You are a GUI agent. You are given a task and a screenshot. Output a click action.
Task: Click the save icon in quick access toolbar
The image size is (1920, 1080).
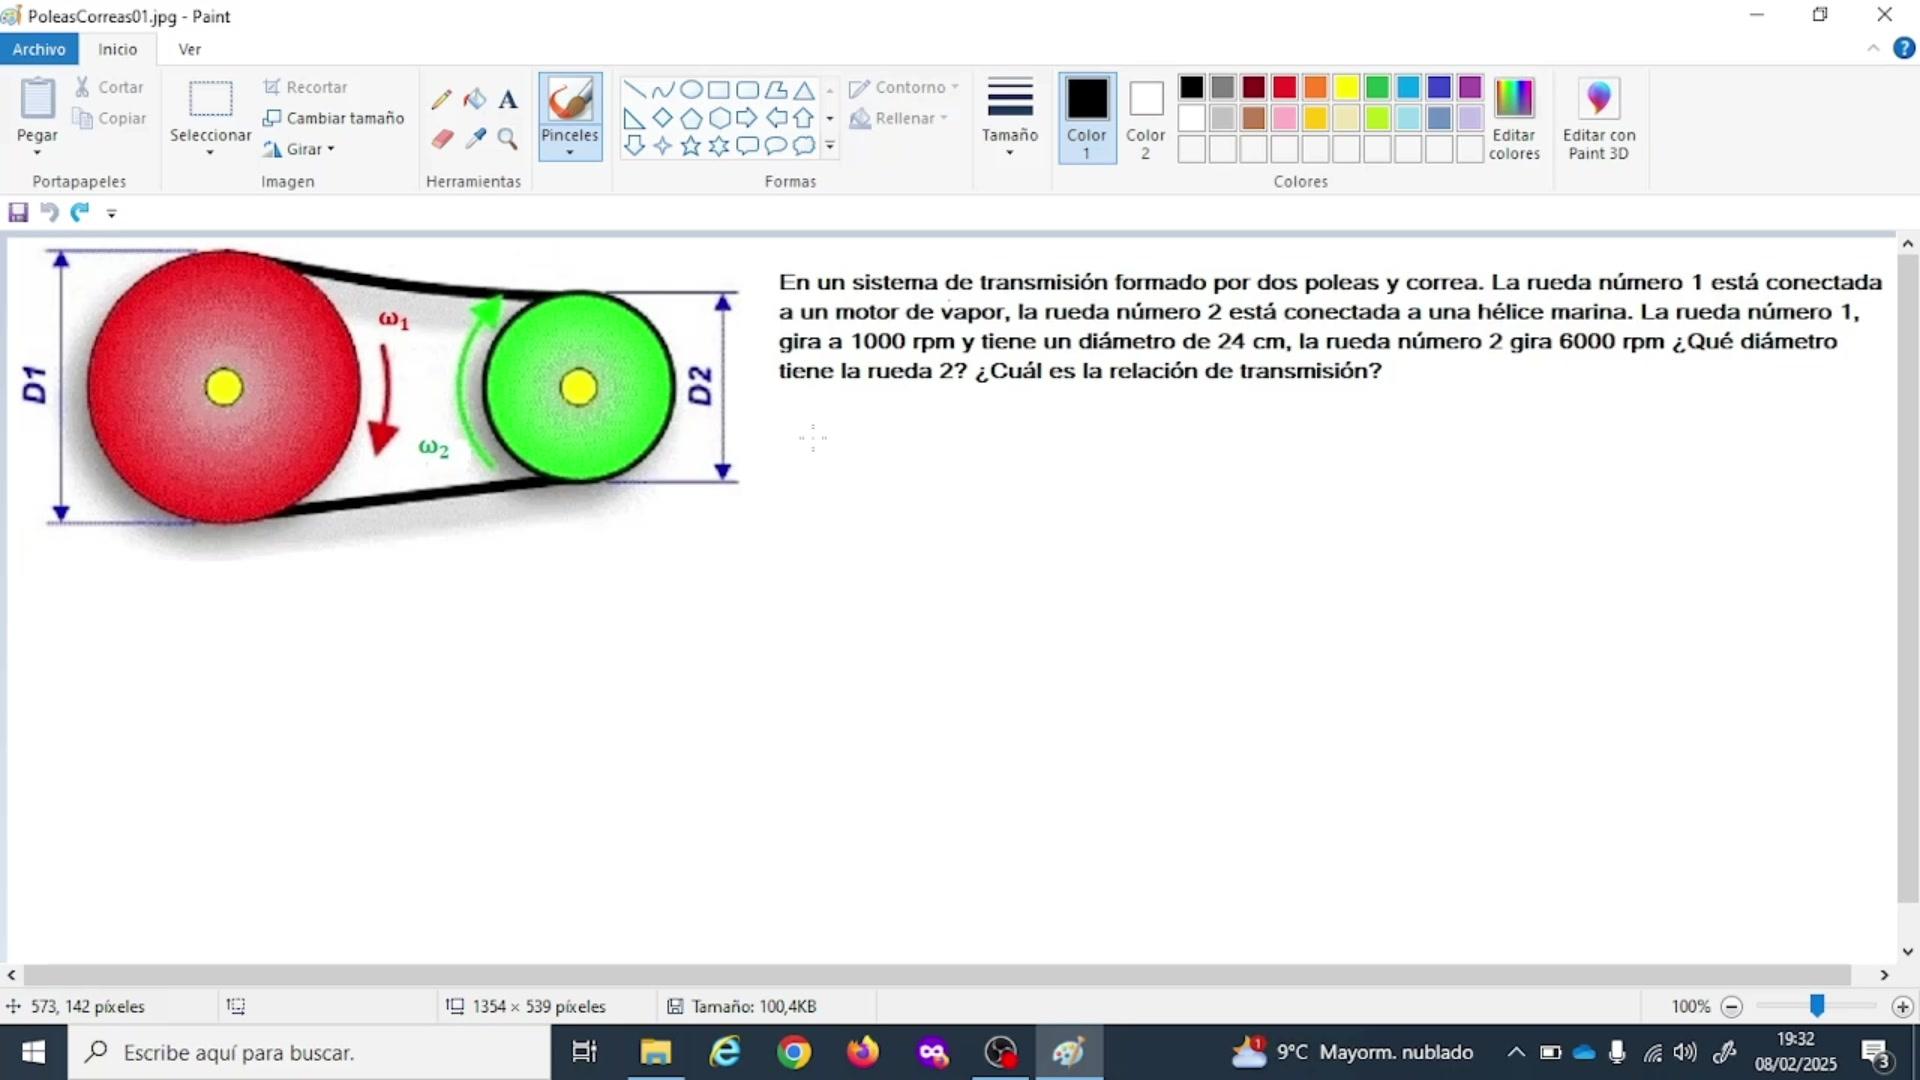pos(18,212)
